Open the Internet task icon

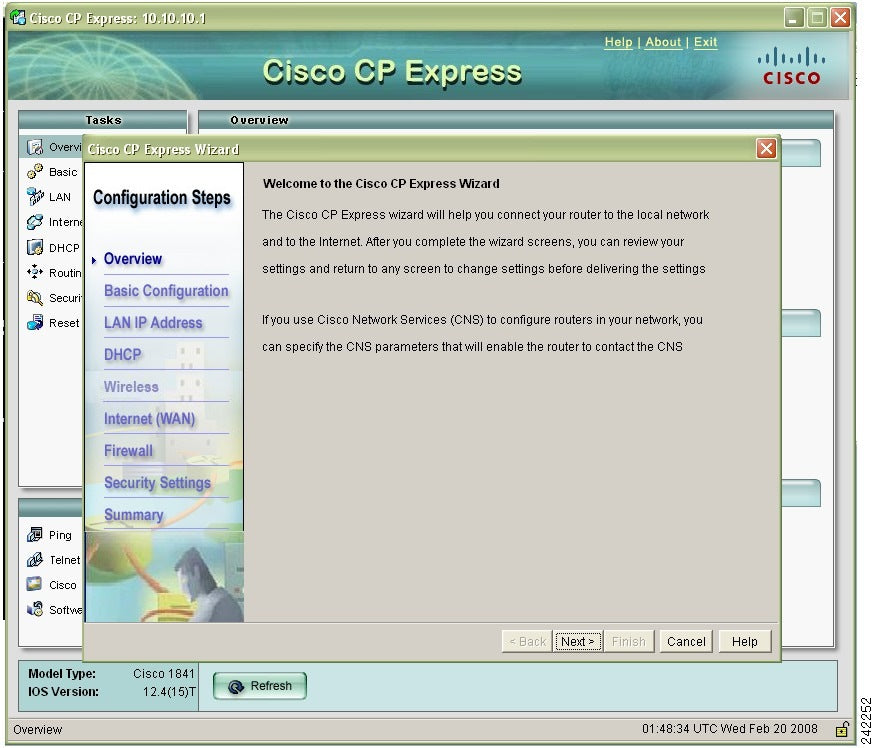coord(35,221)
